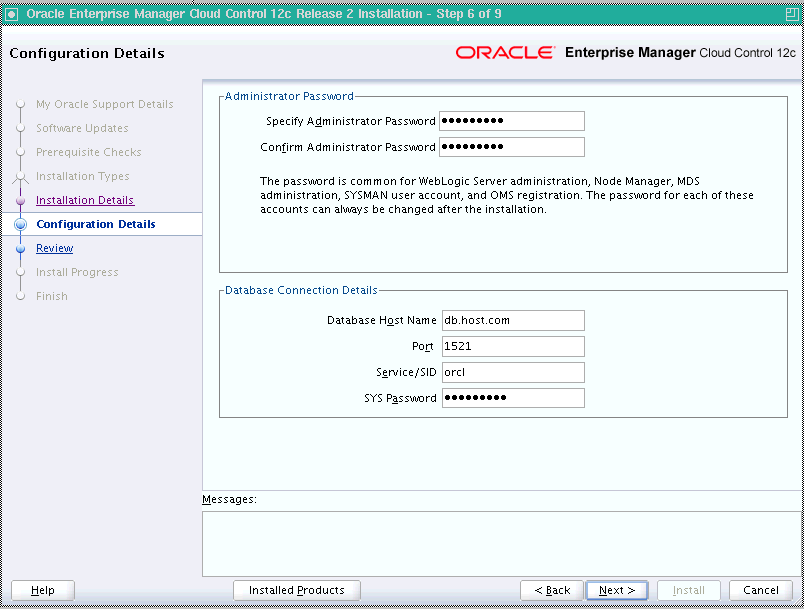The width and height of the screenshot is (804, 609).
Task: Click the SYS Password label
Action: [400, 398]
